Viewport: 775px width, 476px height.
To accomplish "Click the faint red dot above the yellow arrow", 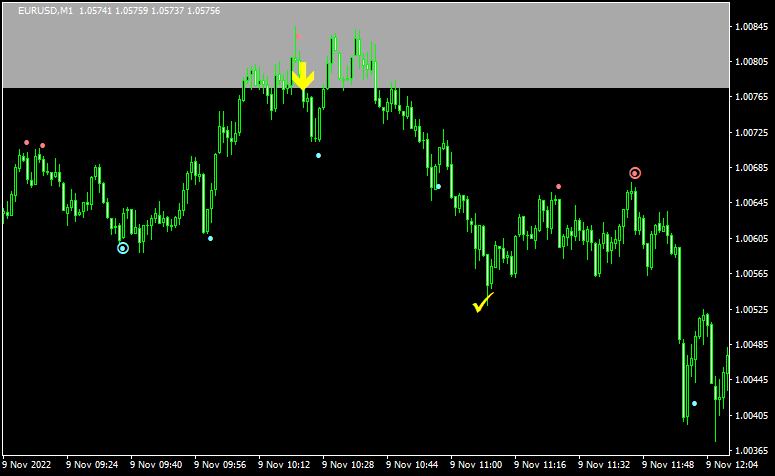I will pos(298,35).
